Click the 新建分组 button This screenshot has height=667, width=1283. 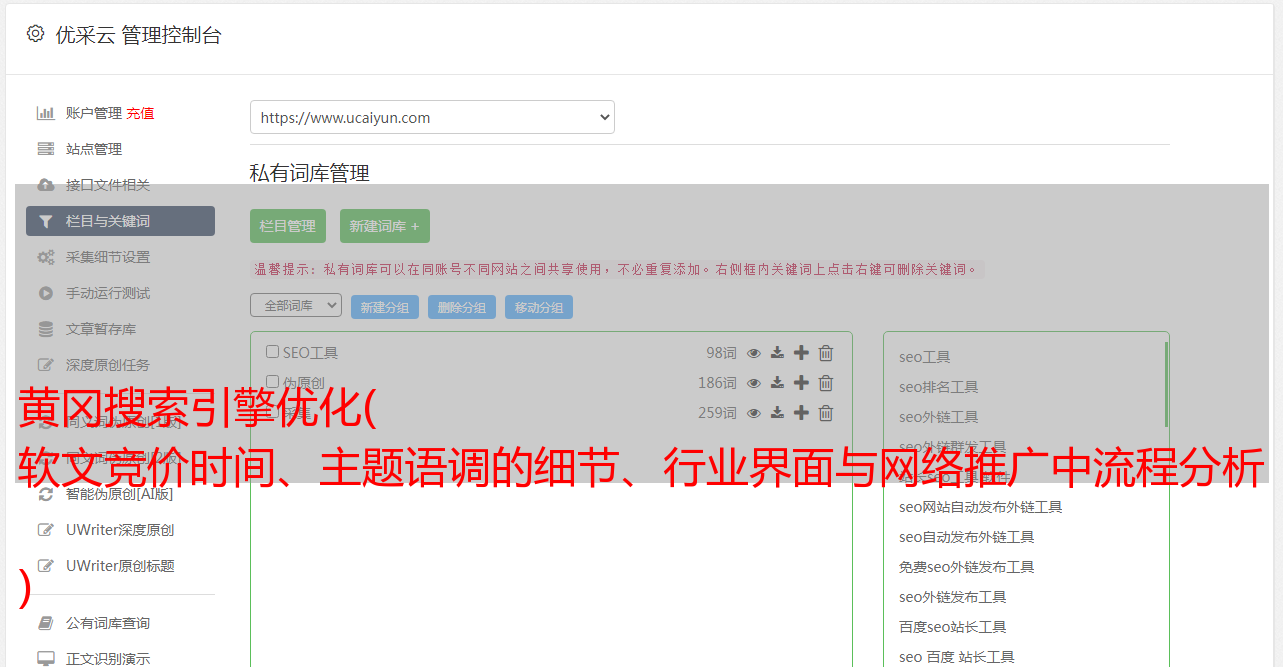[x=385, y=307]
